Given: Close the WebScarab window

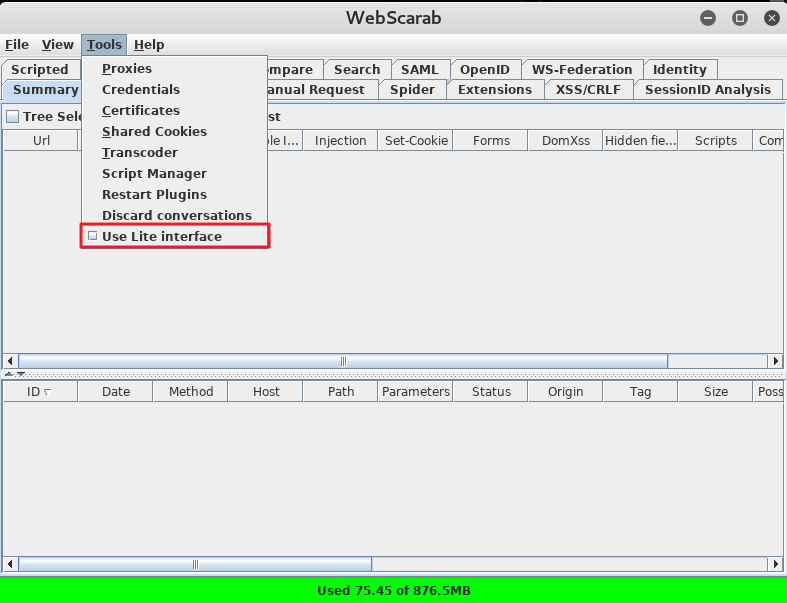Looking at the screenshot, I should click(771, 18).
